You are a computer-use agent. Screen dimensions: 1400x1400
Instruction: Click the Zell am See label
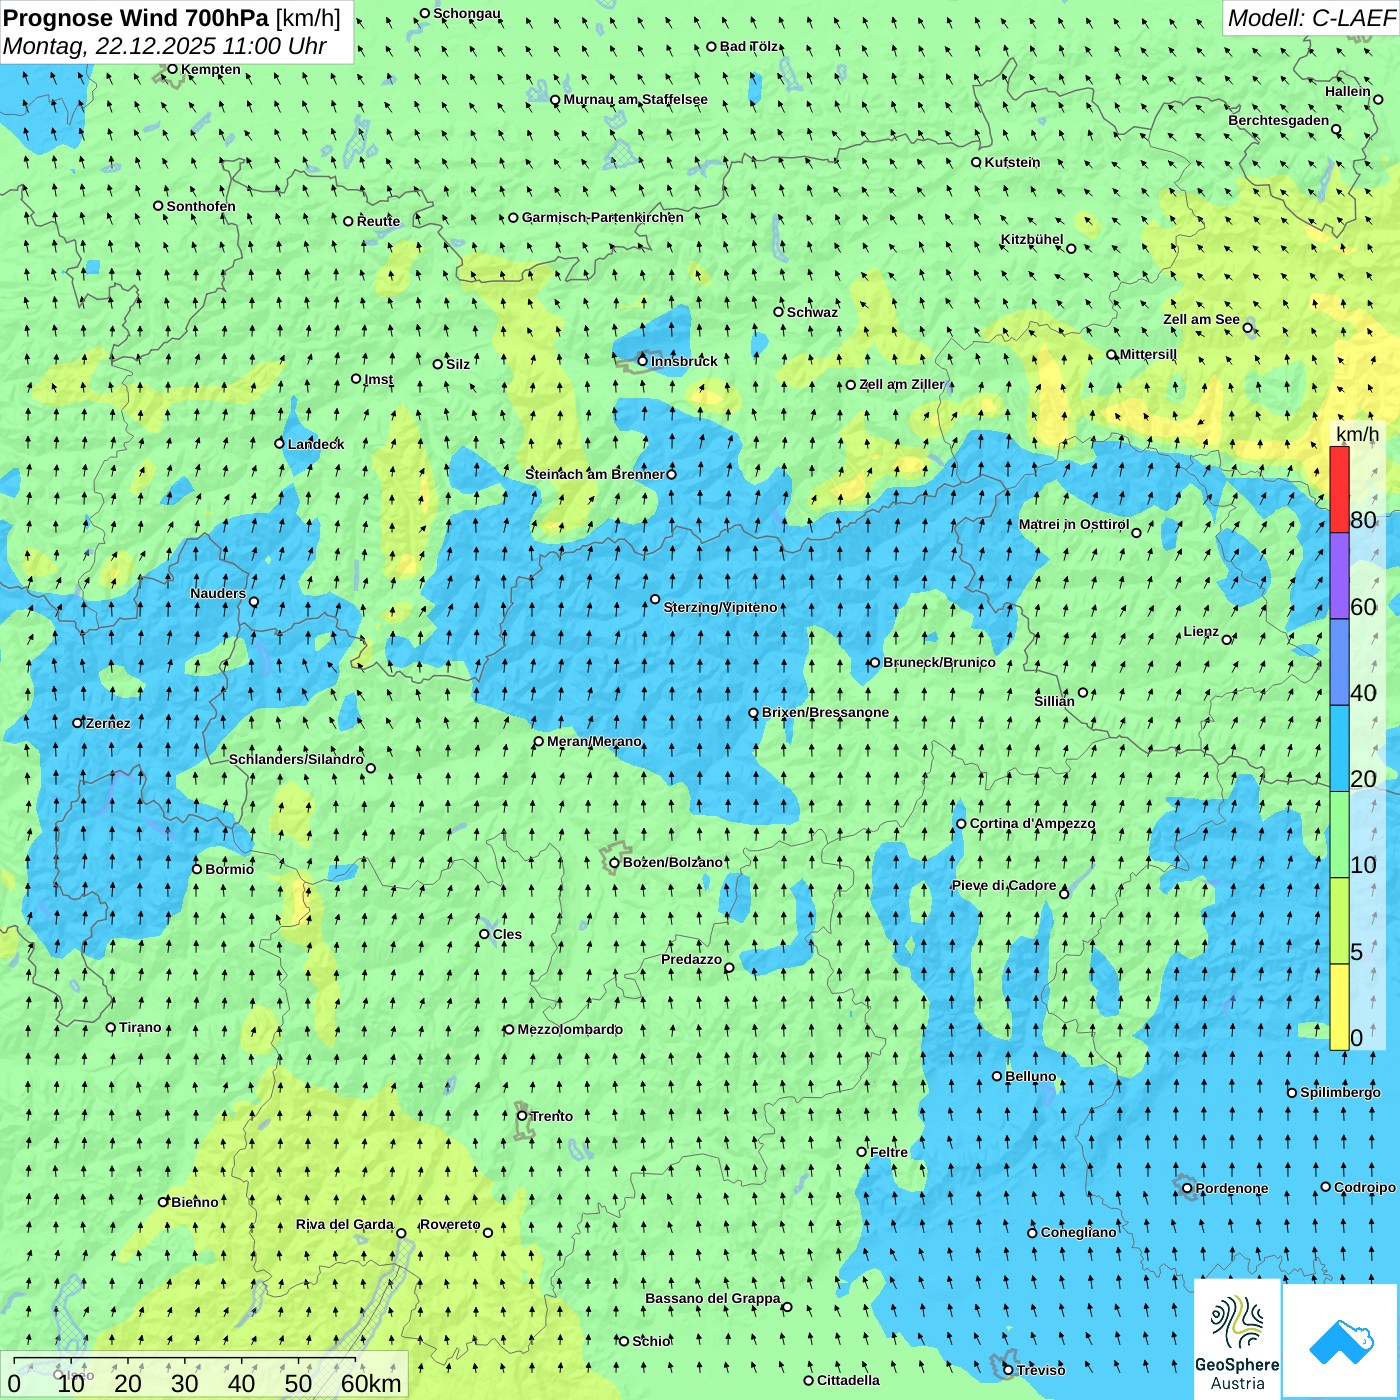[1201, 319]
